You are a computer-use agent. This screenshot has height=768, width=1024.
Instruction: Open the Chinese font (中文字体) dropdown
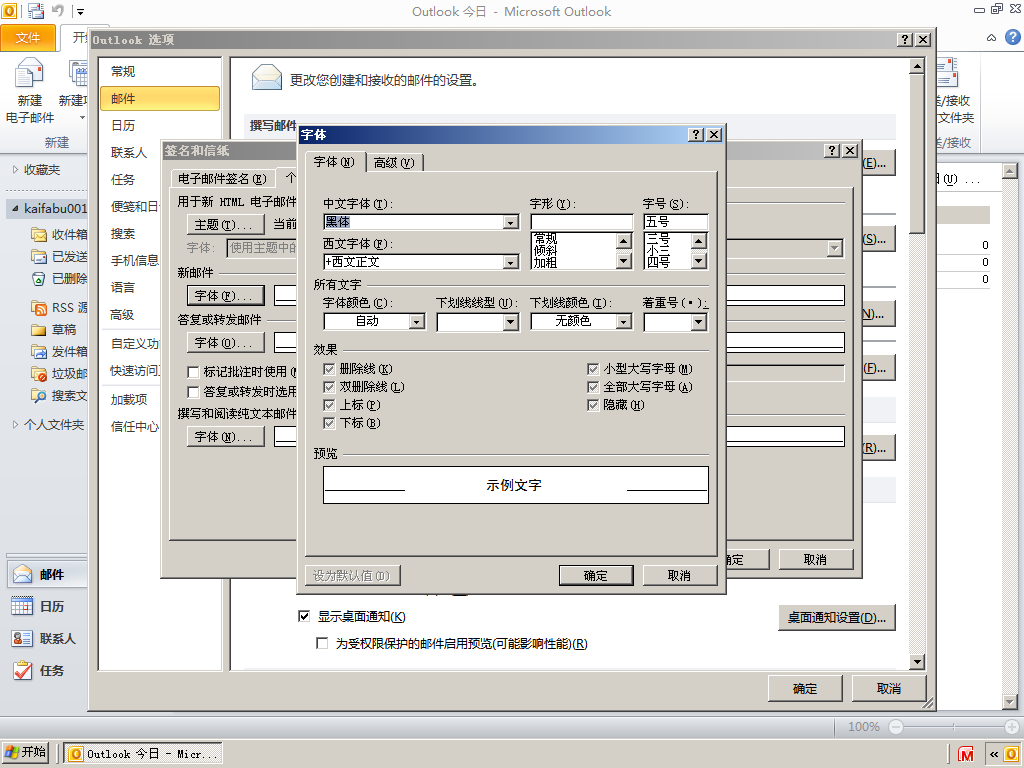pos(511,223)
